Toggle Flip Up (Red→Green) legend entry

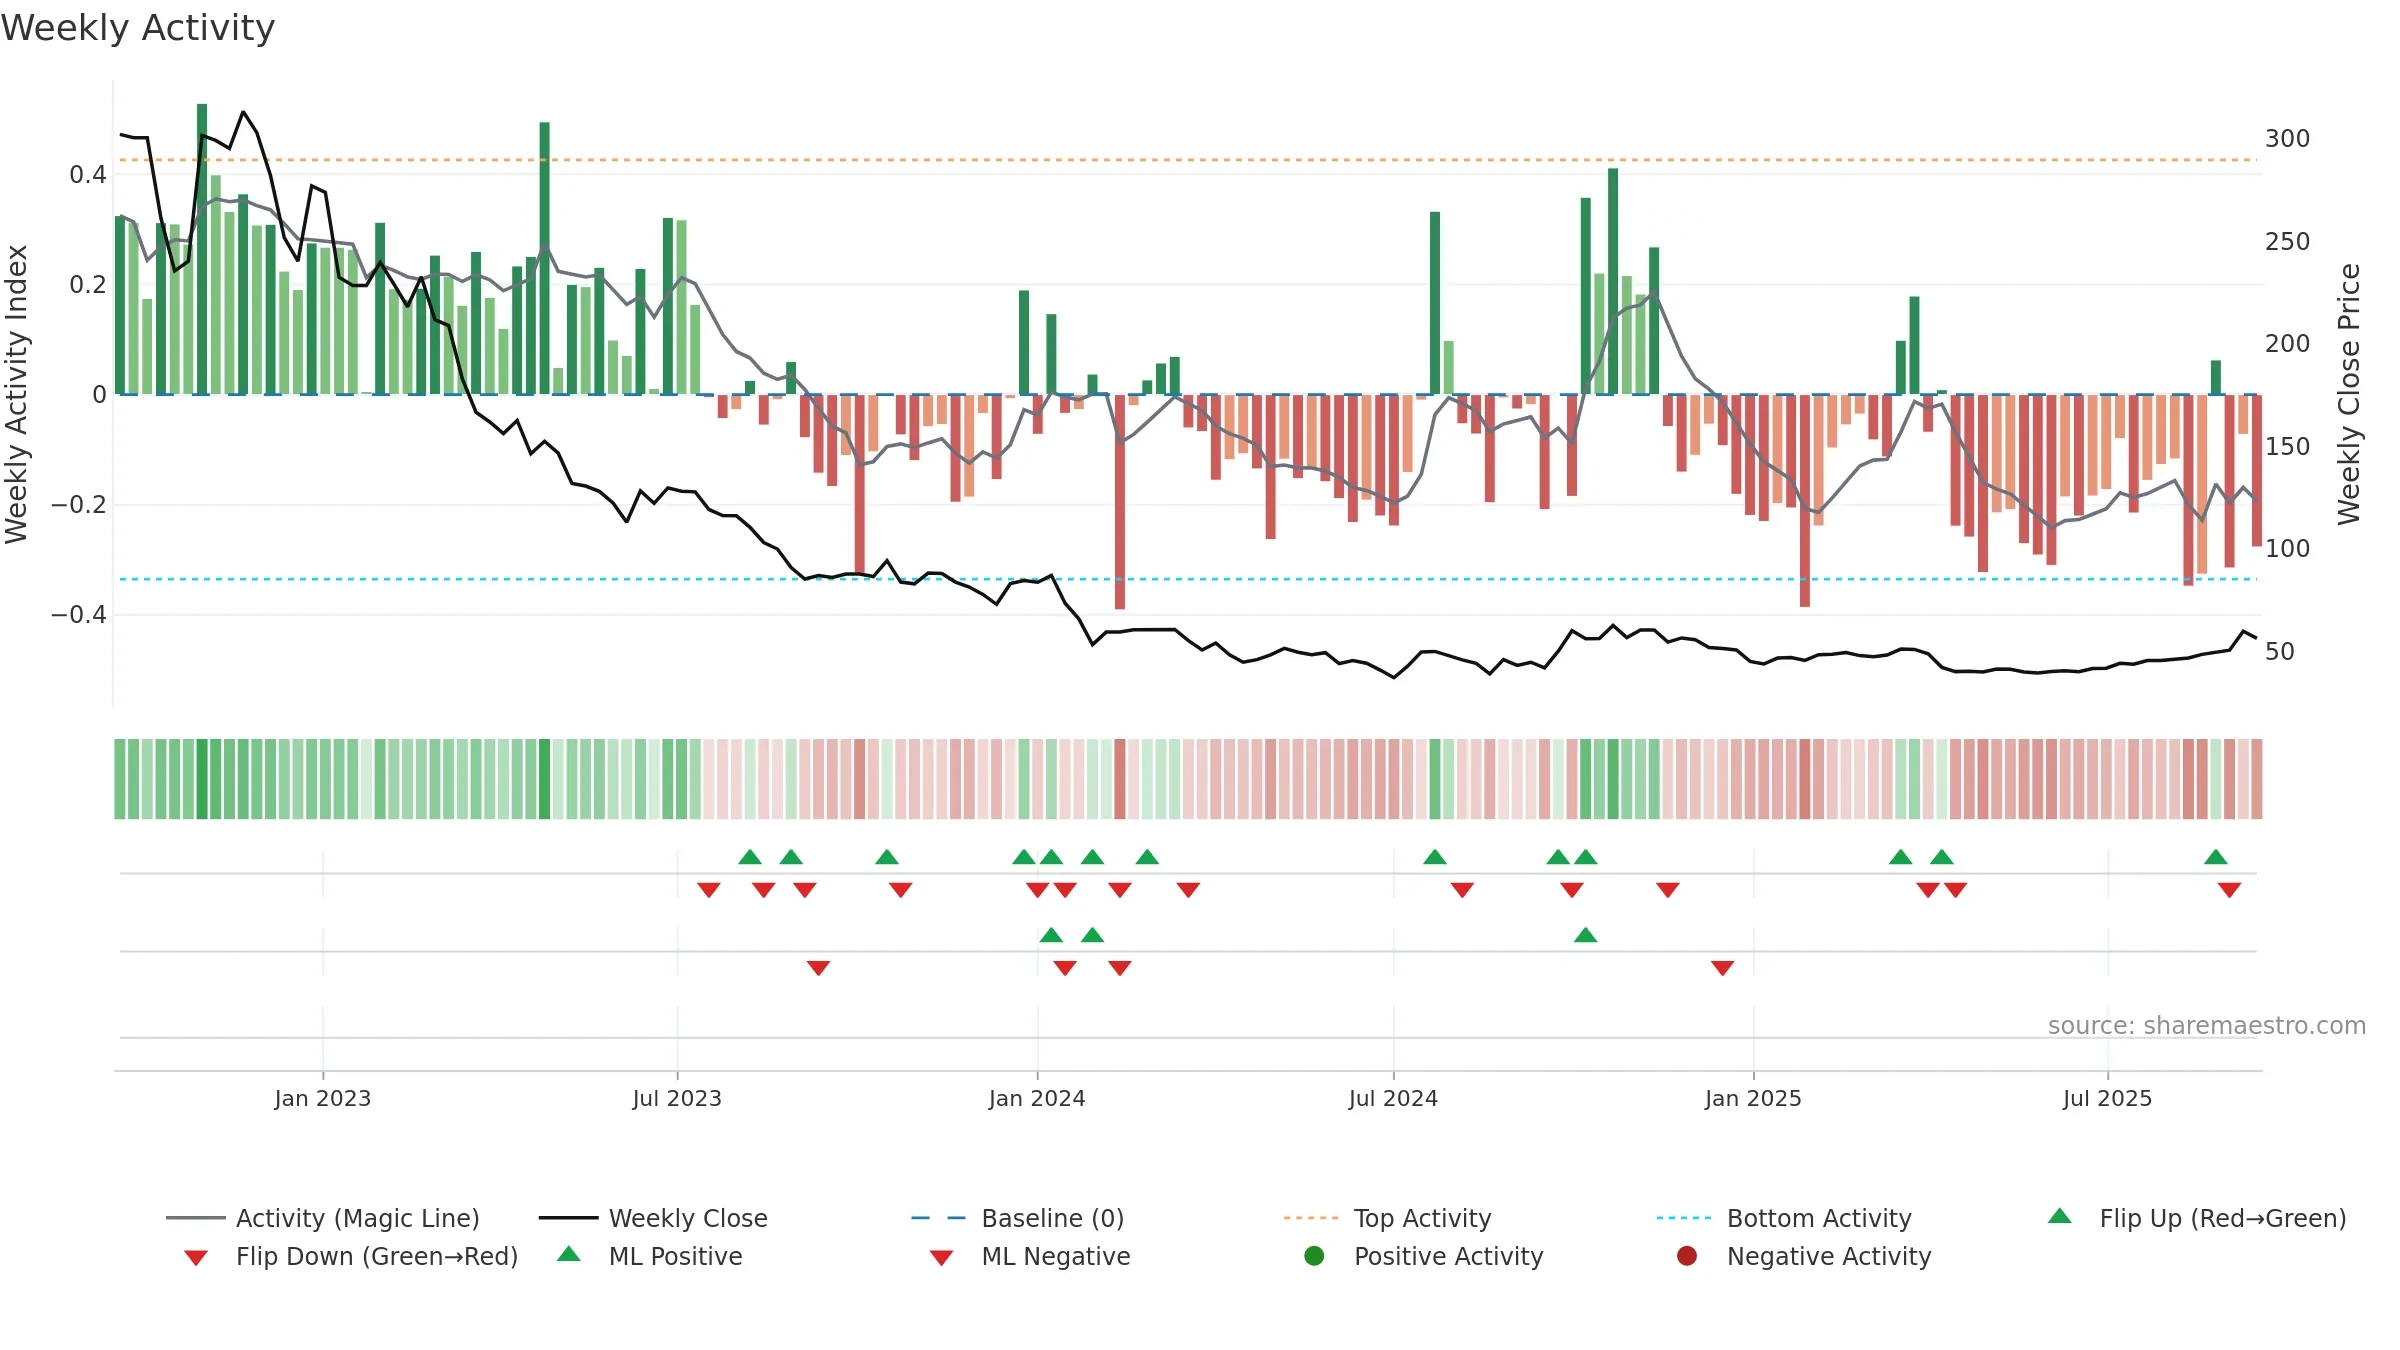click(2197, 1218)
